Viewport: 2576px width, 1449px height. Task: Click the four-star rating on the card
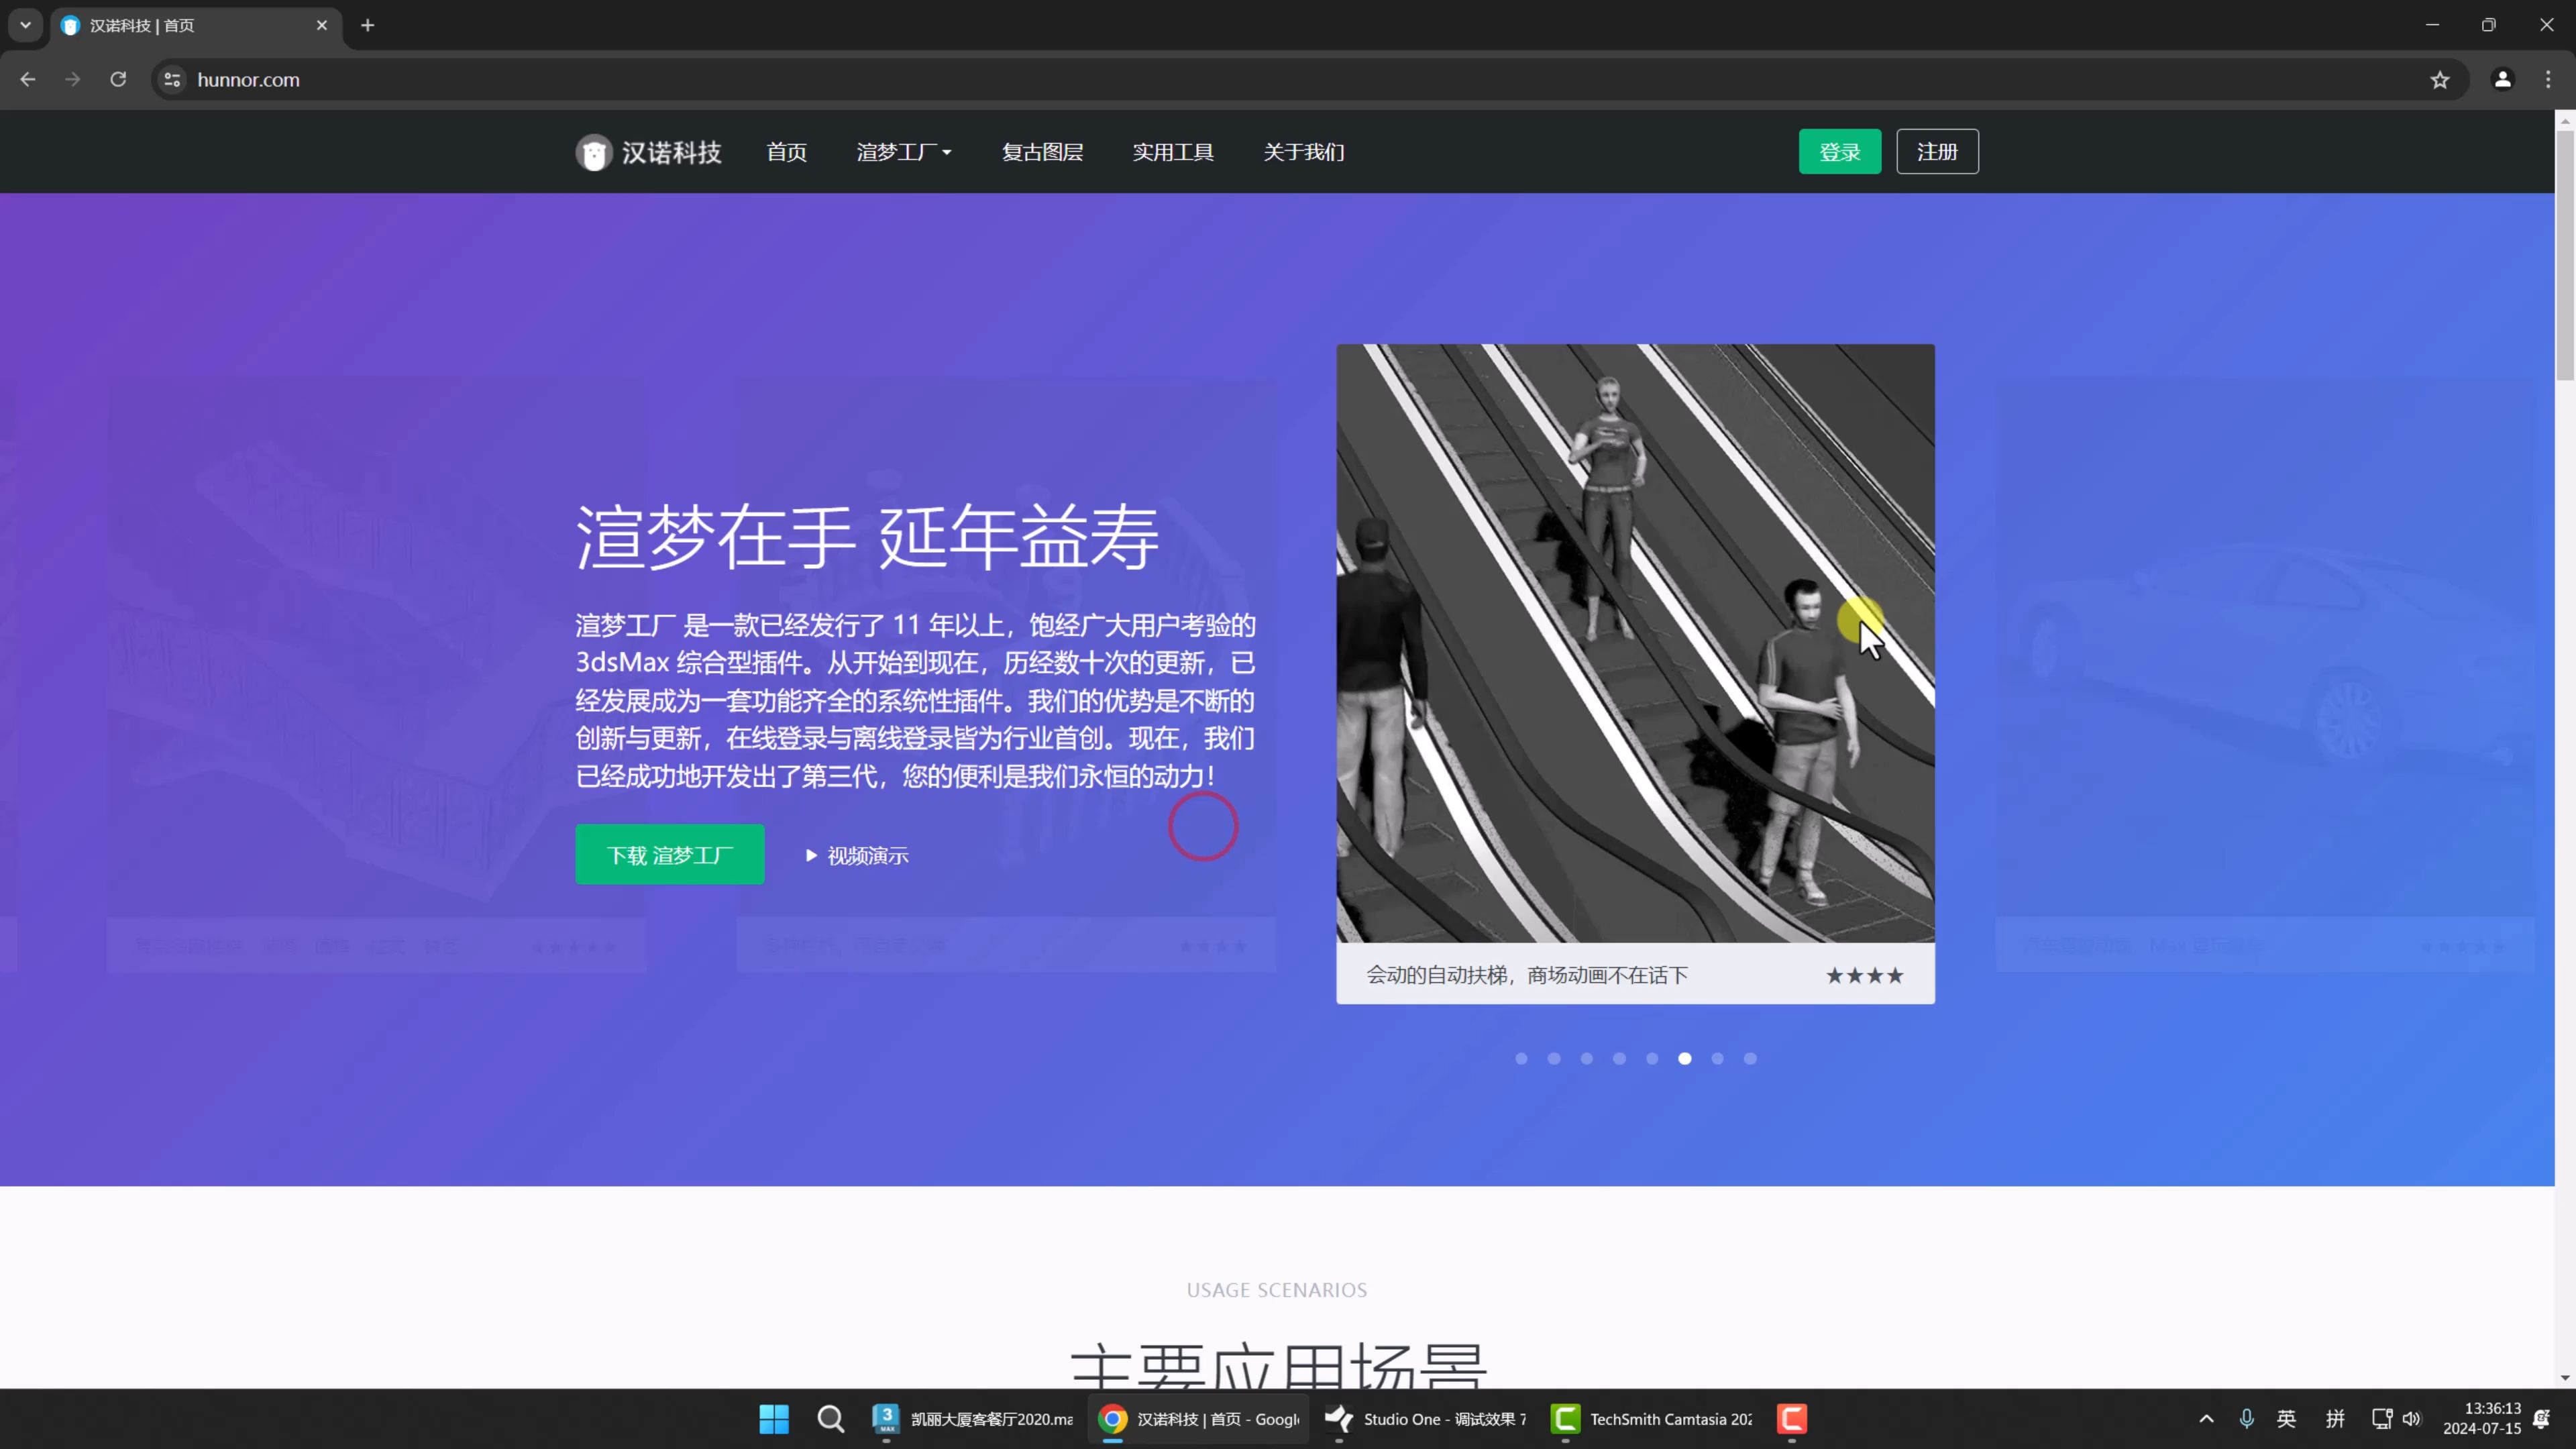point(1864,975)
